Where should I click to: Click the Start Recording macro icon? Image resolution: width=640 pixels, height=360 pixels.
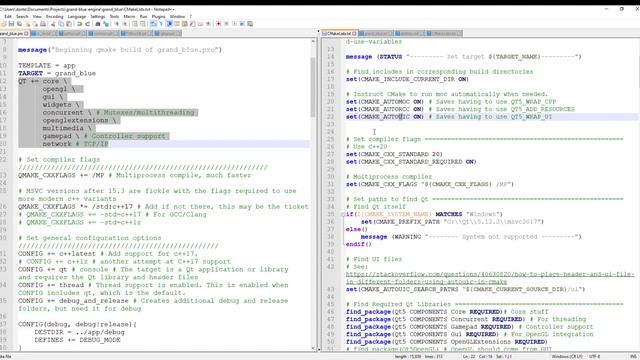click(218, 24)
